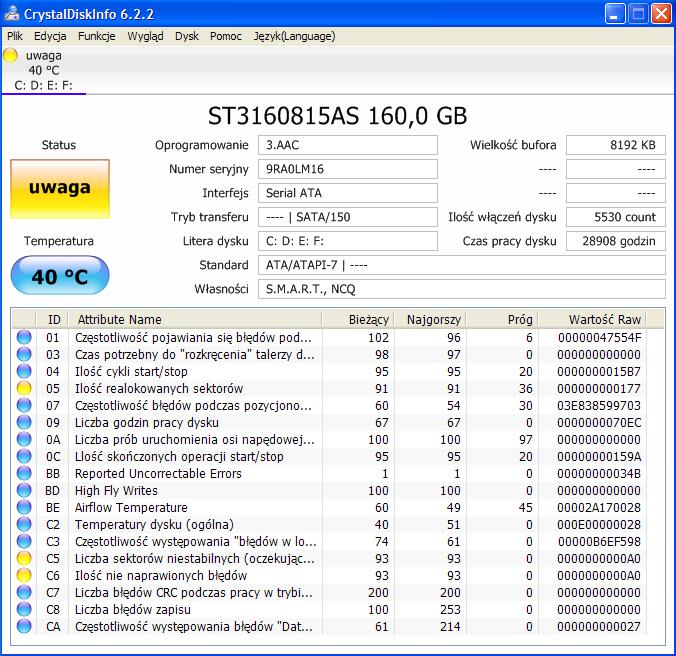The image size is (676, 656).
Task: Click the Litera dysku field
Action: click(347, 241)
